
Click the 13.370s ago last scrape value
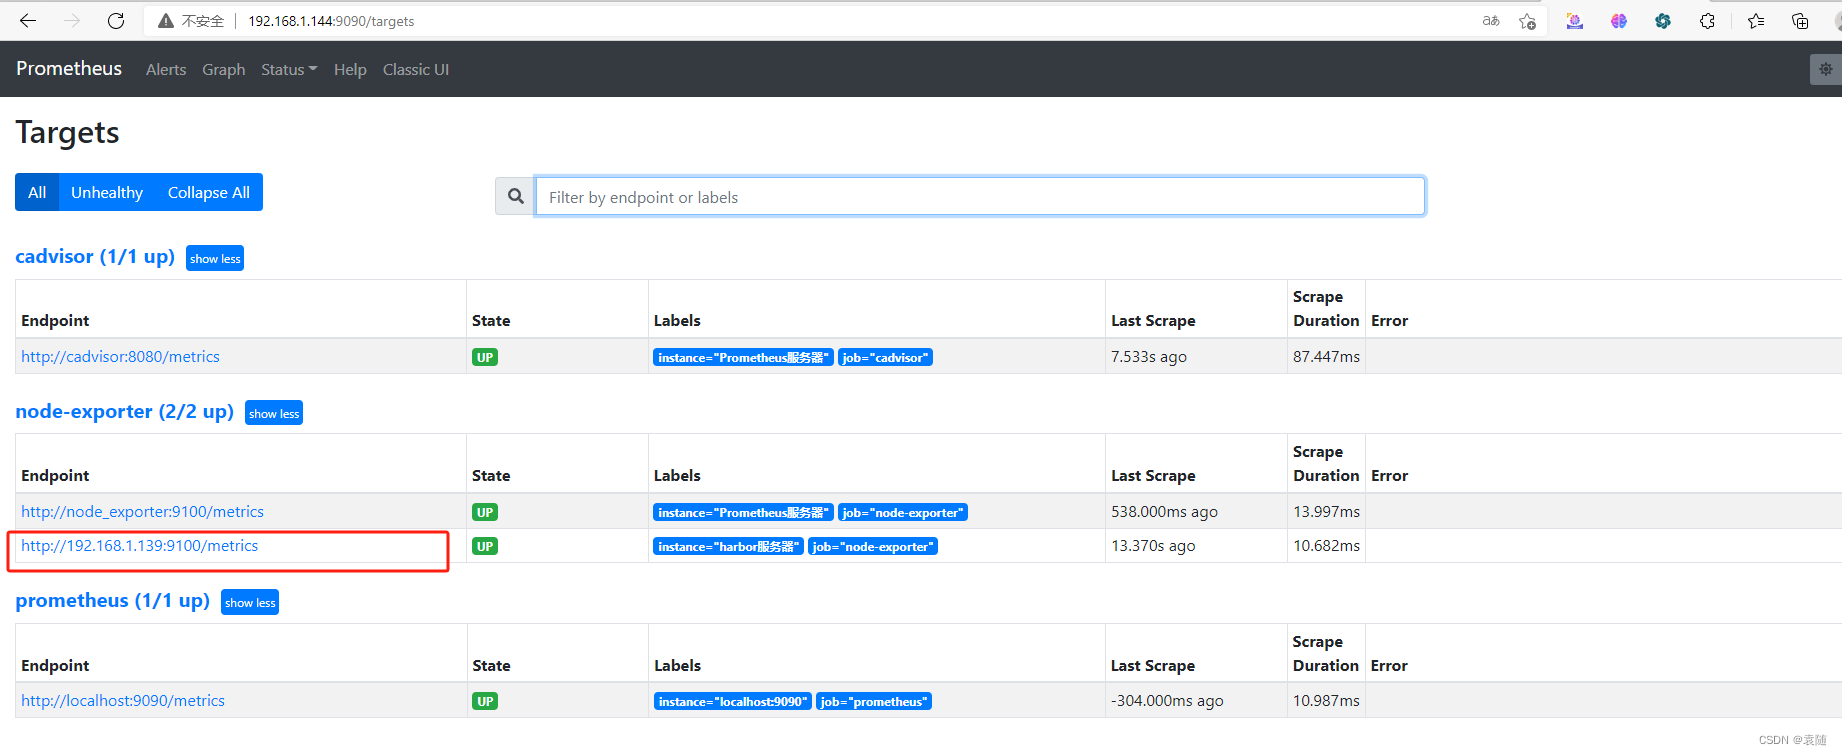pyautogui.click(x=1153, y=545)
